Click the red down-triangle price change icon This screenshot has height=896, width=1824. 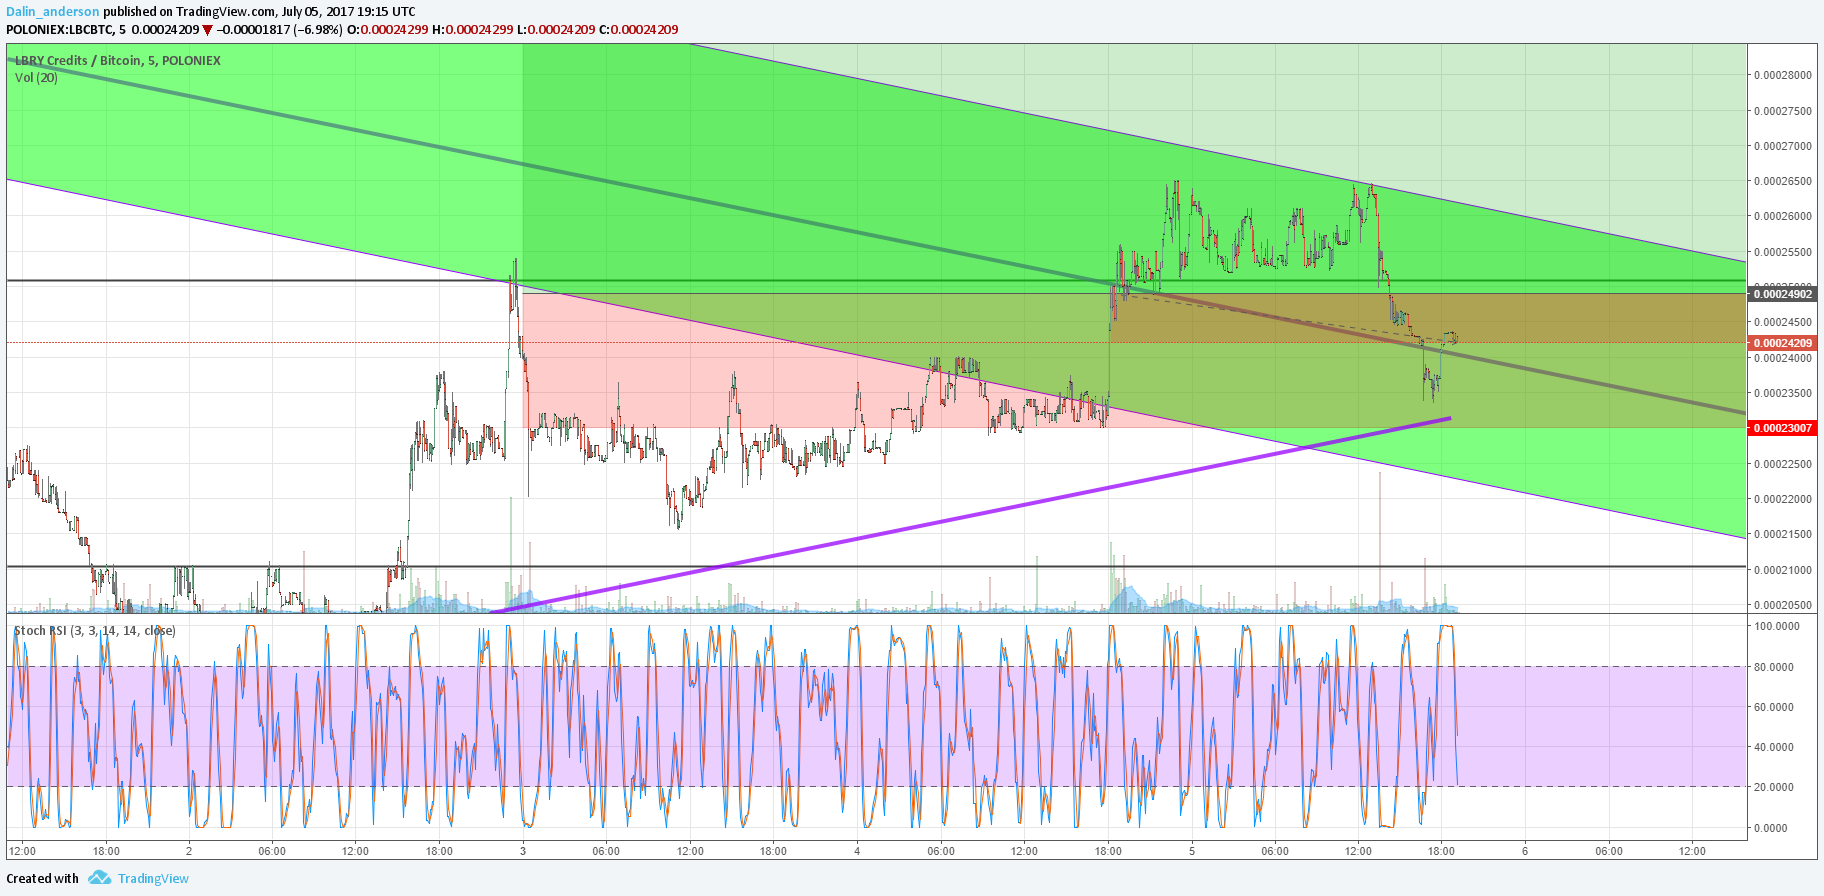click(207, 30)
